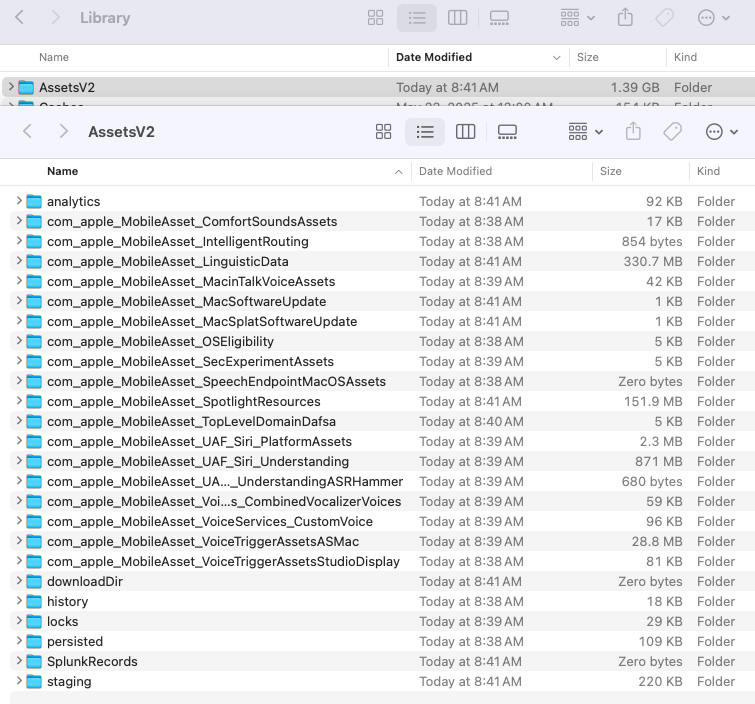Expand AssetsV2 folder in Library window
Viewport: 755px width, 704px height.
(11, 87)
